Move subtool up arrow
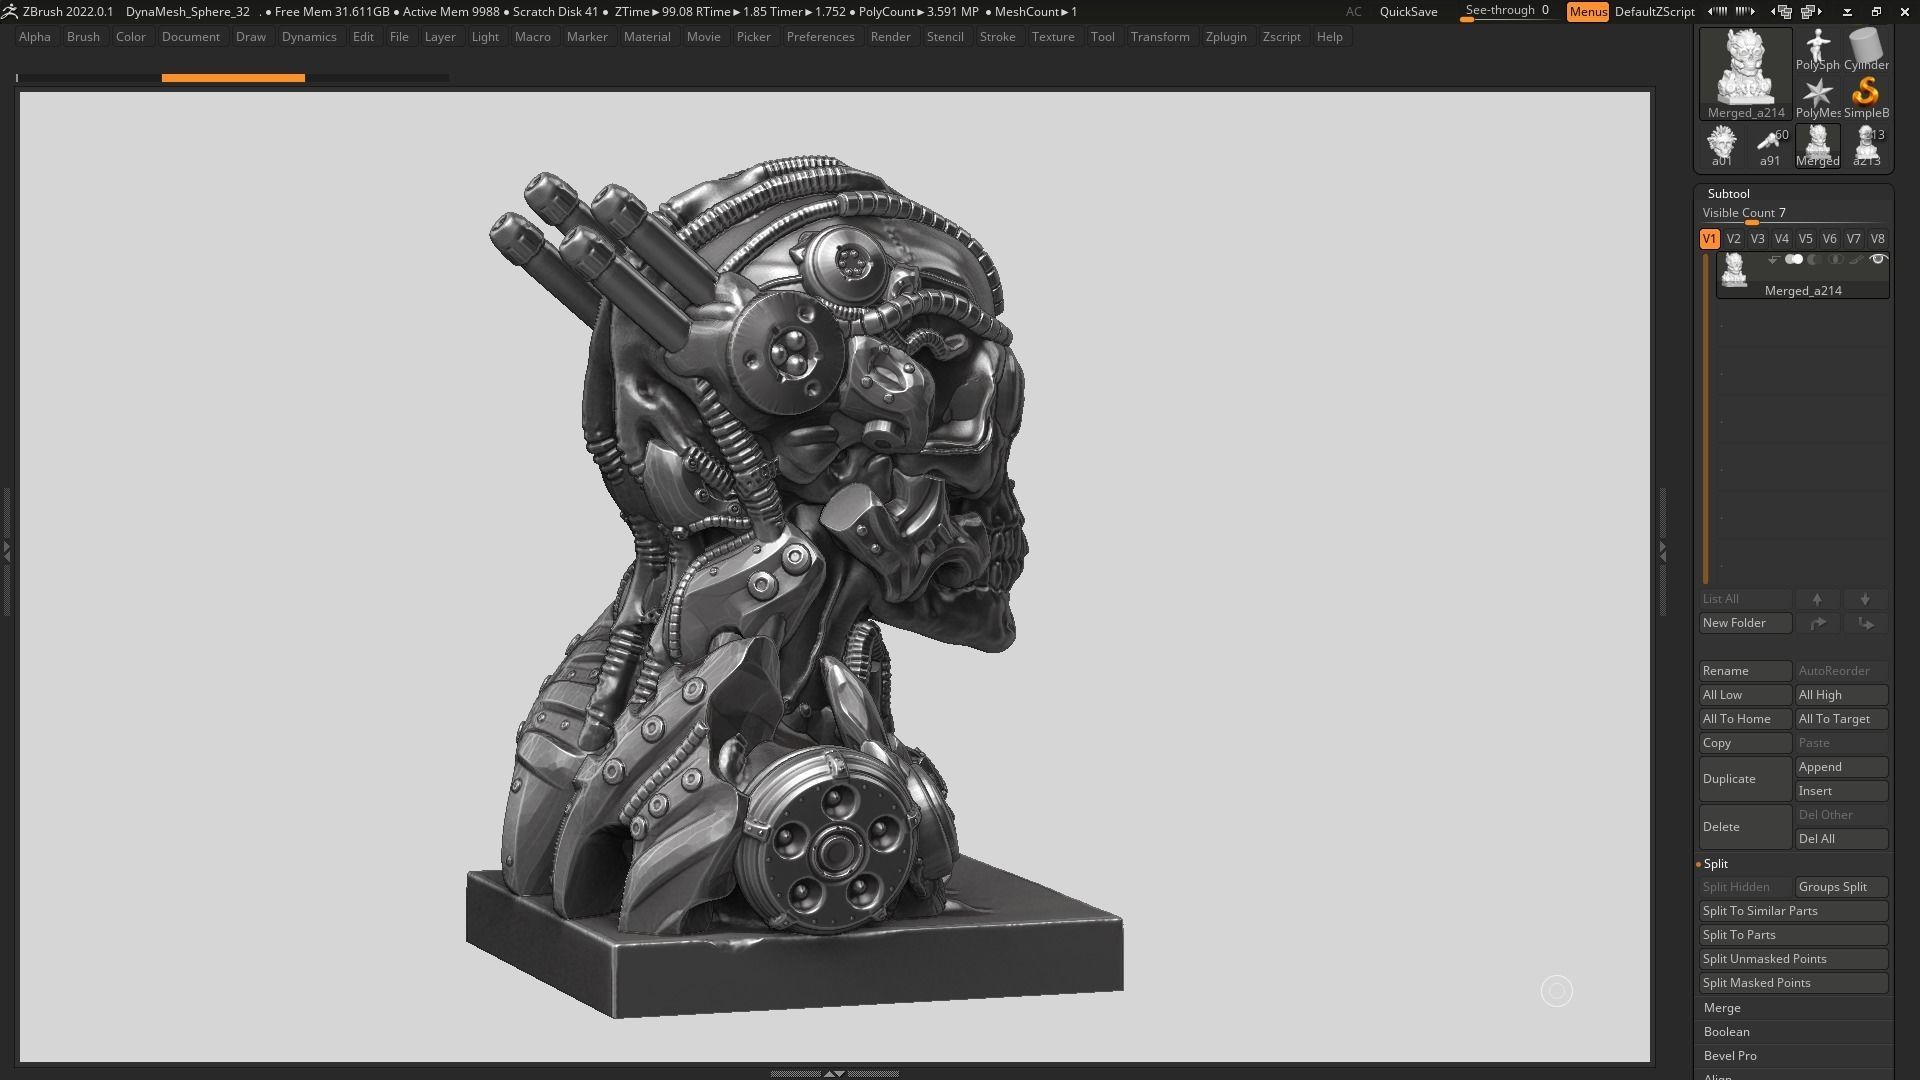This screenshot has height=1080, width=1920. [x=1817, y=599]
